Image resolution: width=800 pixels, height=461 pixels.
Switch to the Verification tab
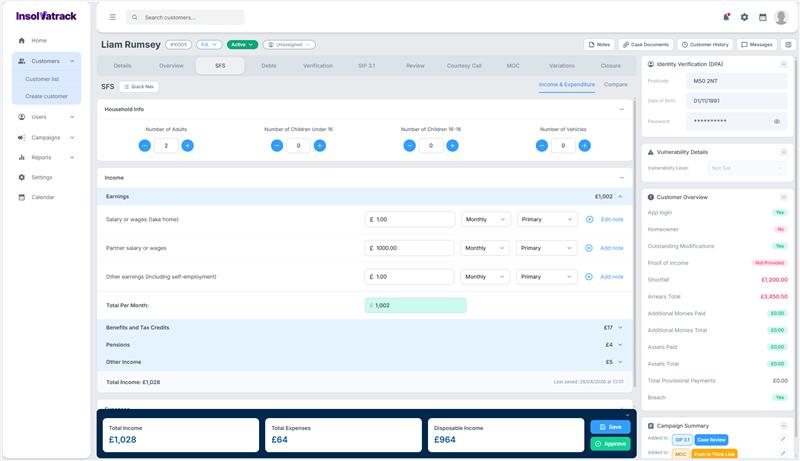coord(318,66)
